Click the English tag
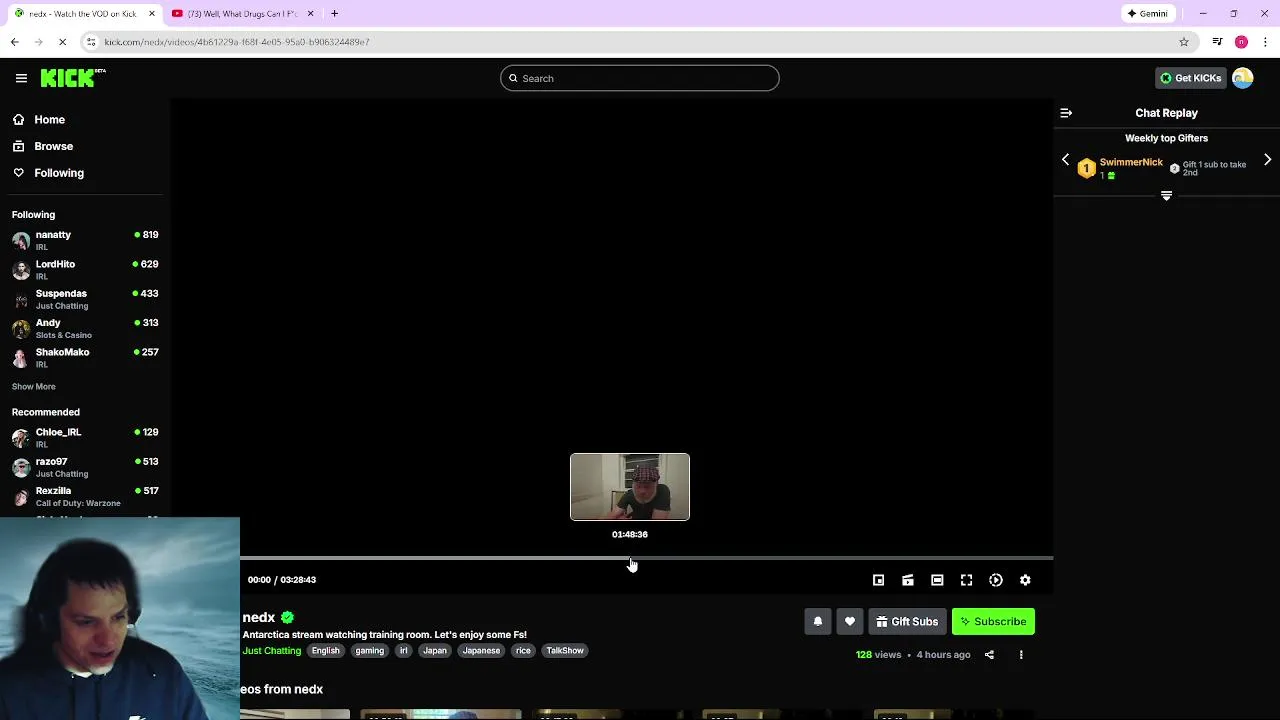1280x720 pixels. pos(325,651)
